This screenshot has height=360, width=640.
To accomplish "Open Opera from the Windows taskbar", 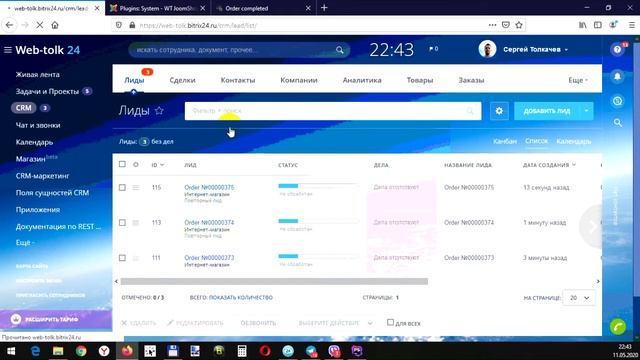I will 265,351.
